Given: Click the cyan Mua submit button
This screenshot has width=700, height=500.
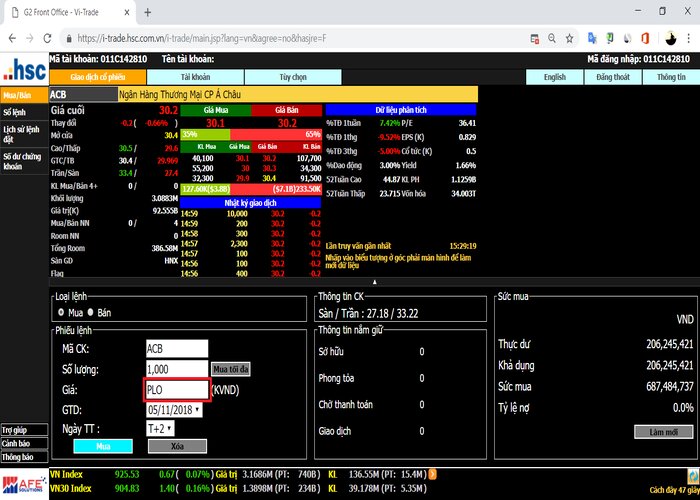Looking at the screenshot, I should coord(103,446).
